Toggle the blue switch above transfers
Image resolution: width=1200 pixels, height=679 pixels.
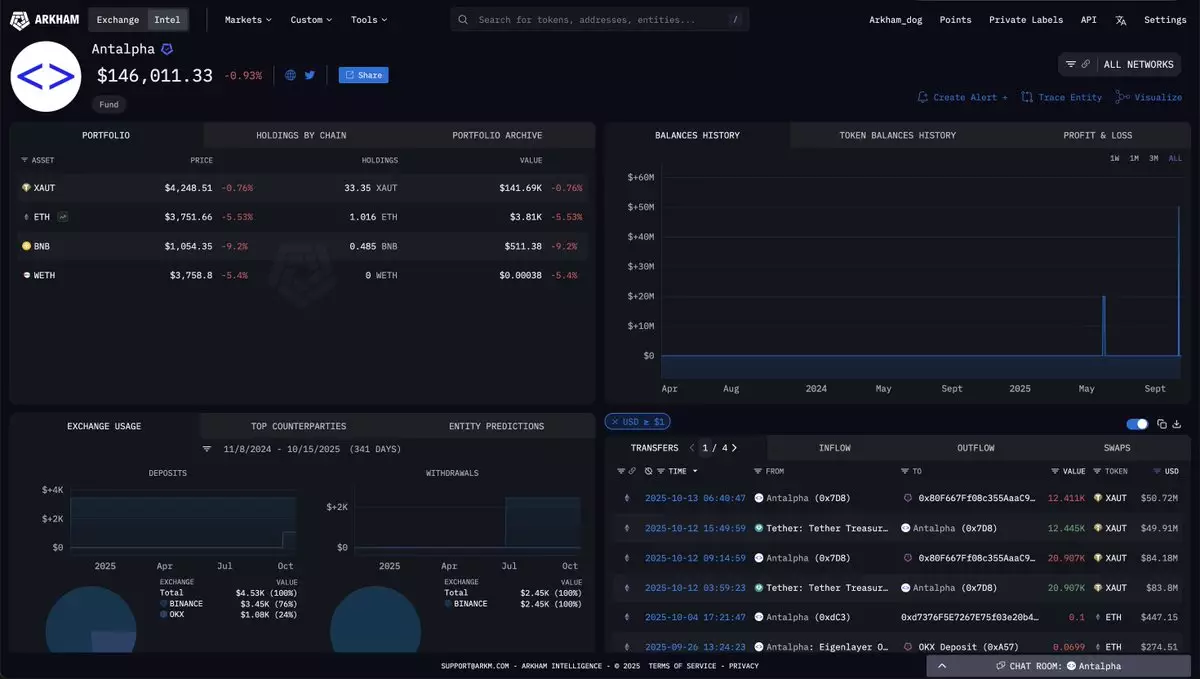1137,423
